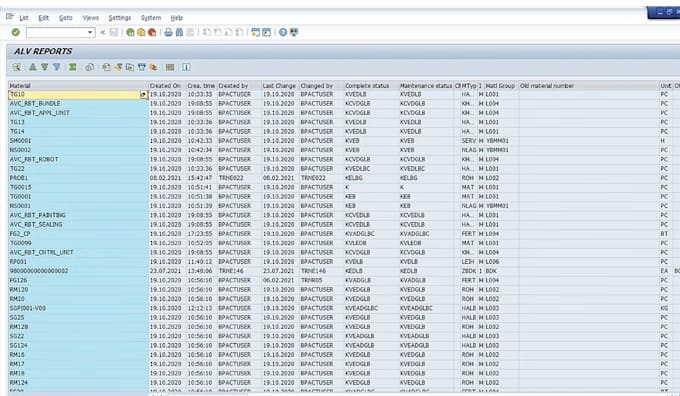The width and height of the screenshot is (680, 396).
Task: Select the AVC_RBT_APPL_UNIT material cell
Action: pos(78,113)
